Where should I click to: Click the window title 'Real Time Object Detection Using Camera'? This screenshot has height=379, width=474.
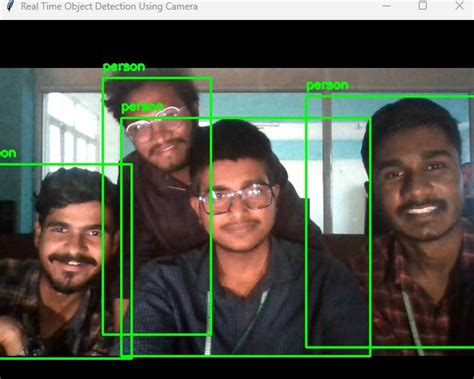pos(109,6)
